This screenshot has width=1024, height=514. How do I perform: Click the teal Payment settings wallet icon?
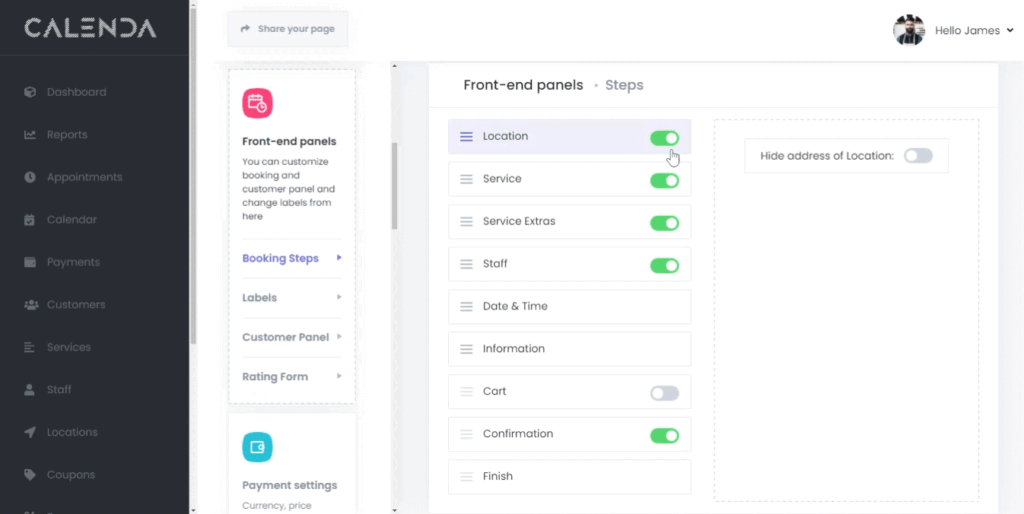[257, 447]
